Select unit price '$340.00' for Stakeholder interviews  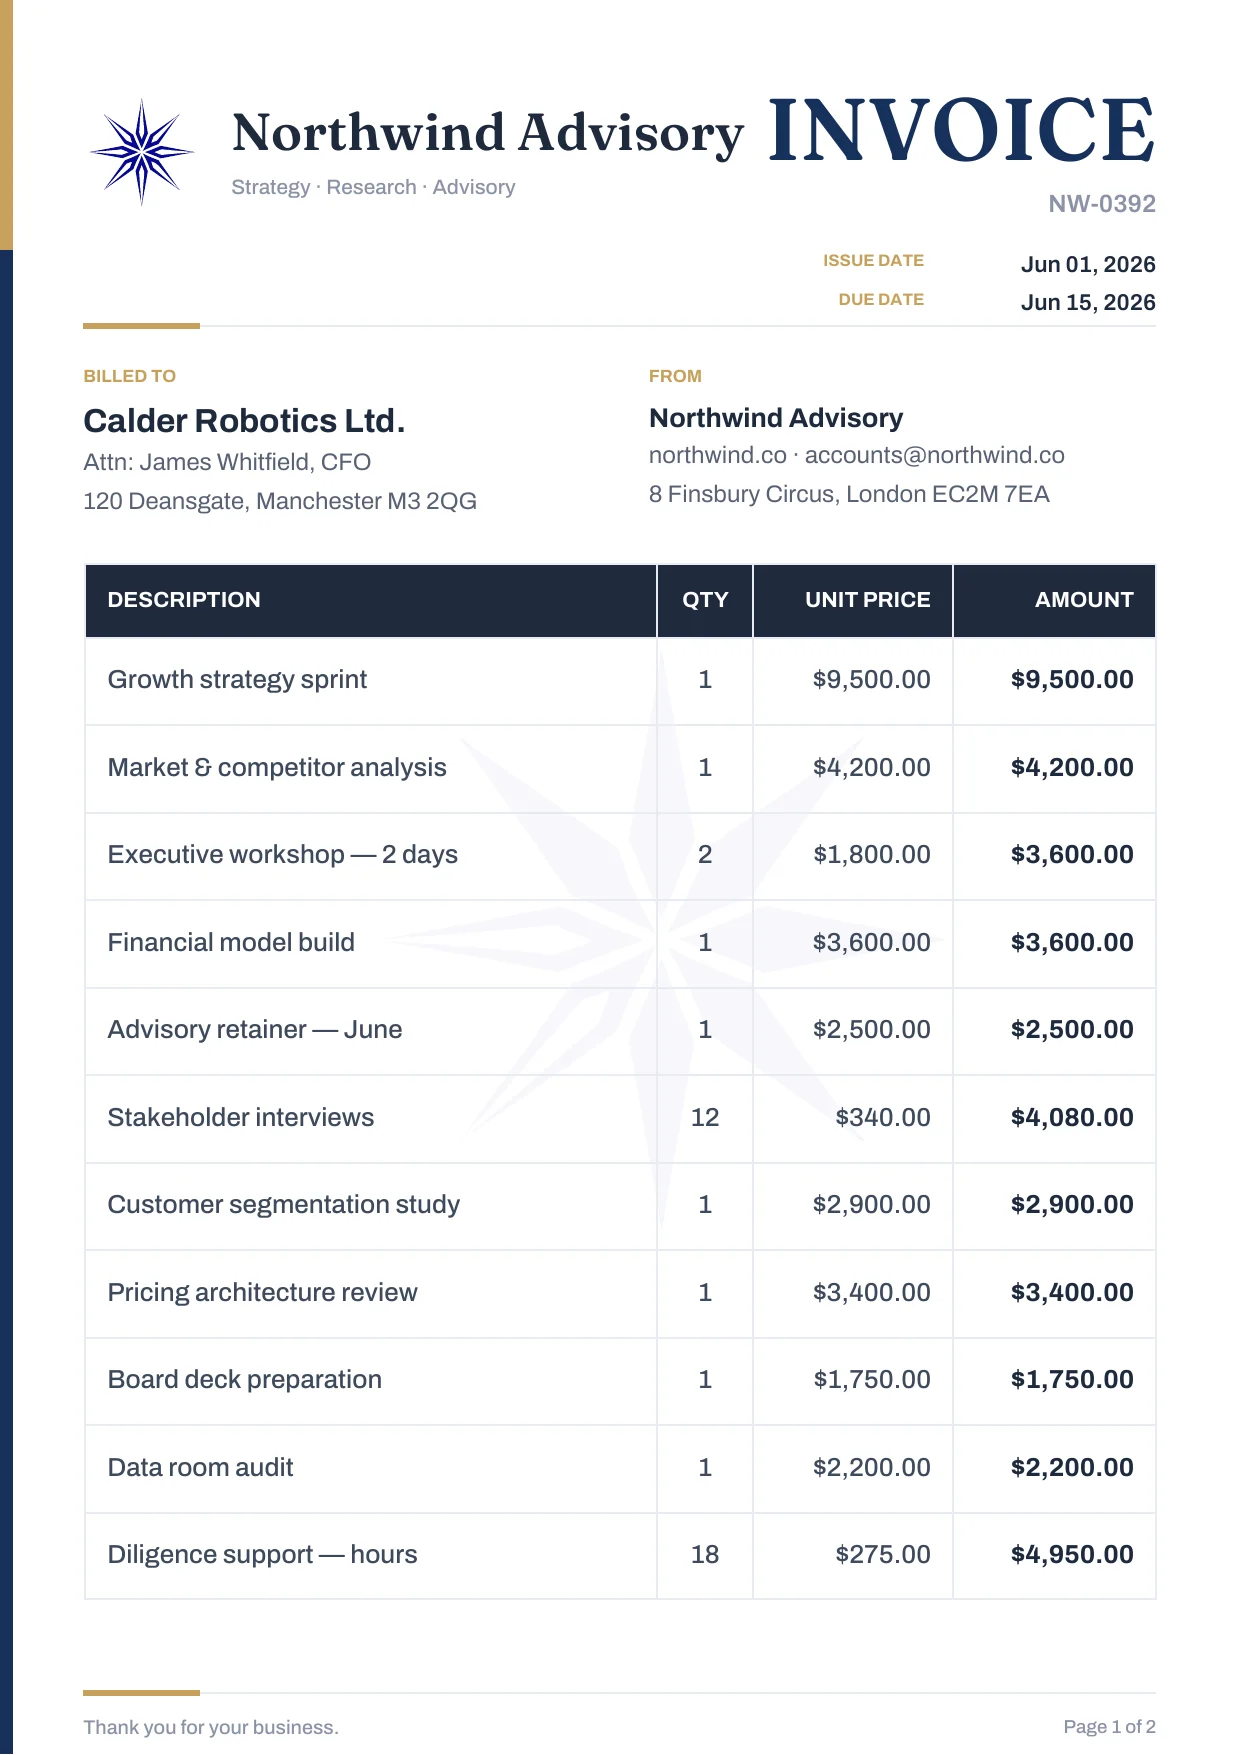[x=883, y=1117]
